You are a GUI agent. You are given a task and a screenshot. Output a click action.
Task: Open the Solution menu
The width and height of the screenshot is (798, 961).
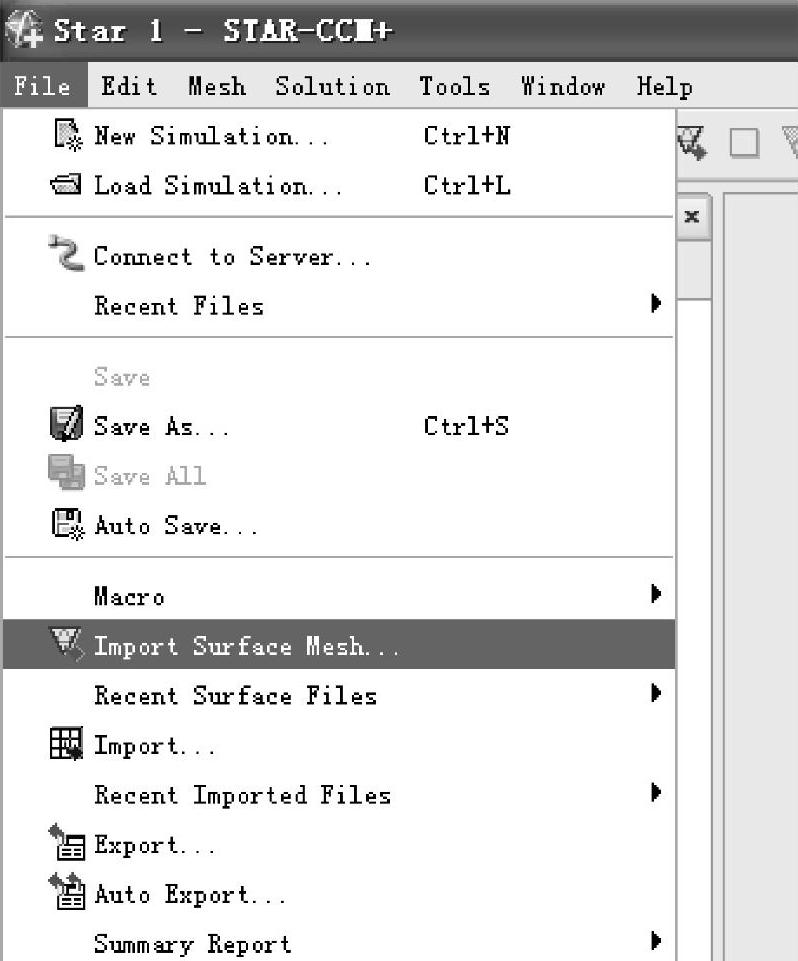click(x=332, y=86)
